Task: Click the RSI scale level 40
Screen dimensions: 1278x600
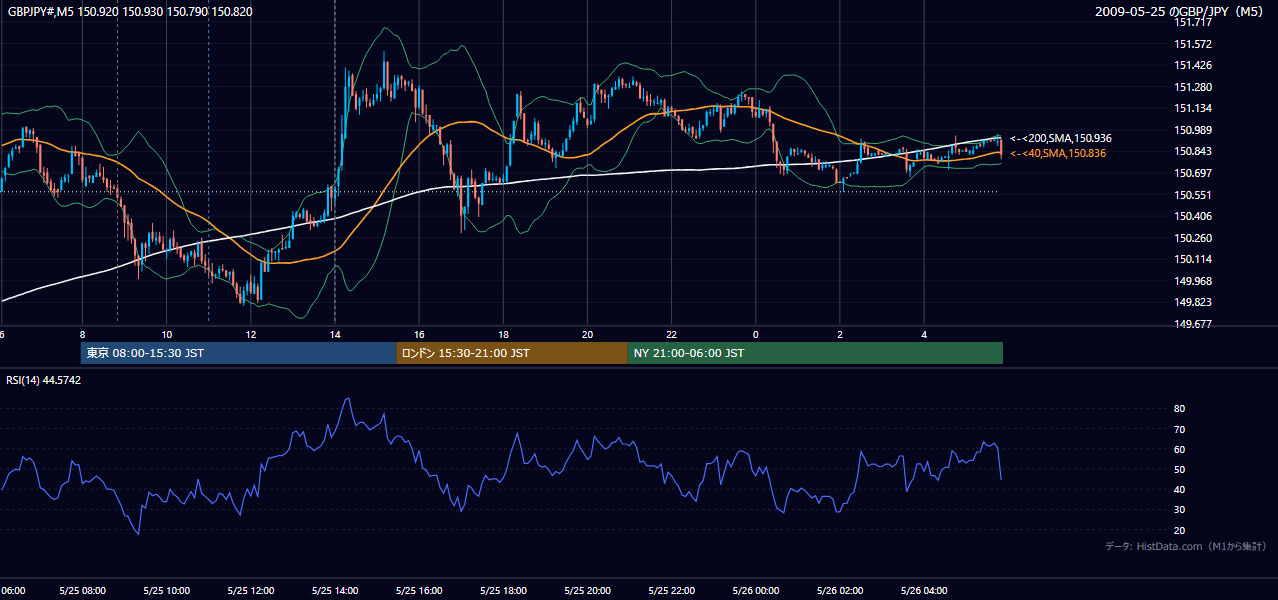Action: click(x=1179, y=489)
